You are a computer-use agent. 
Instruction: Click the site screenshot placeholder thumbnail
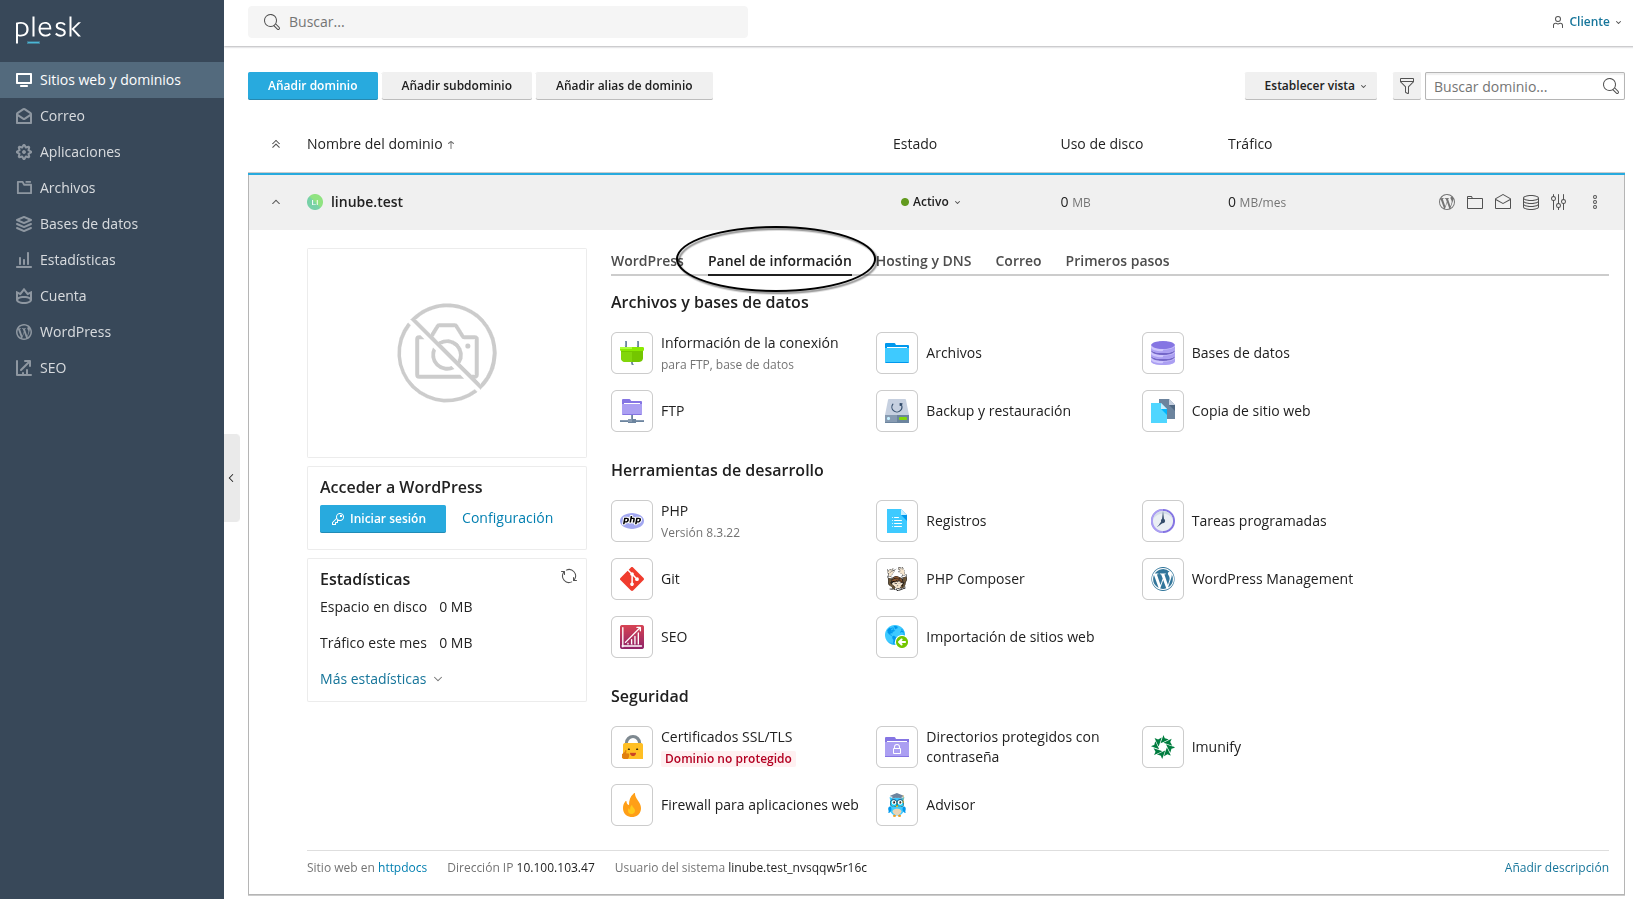447,353
